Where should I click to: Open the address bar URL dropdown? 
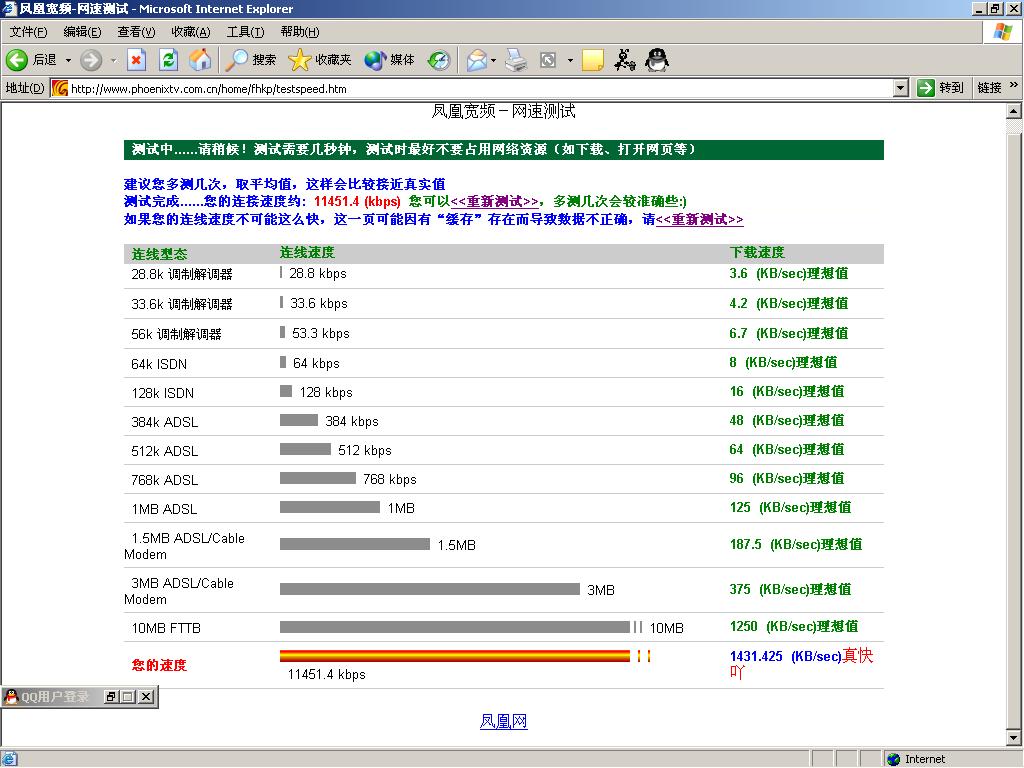coord(901,88)
